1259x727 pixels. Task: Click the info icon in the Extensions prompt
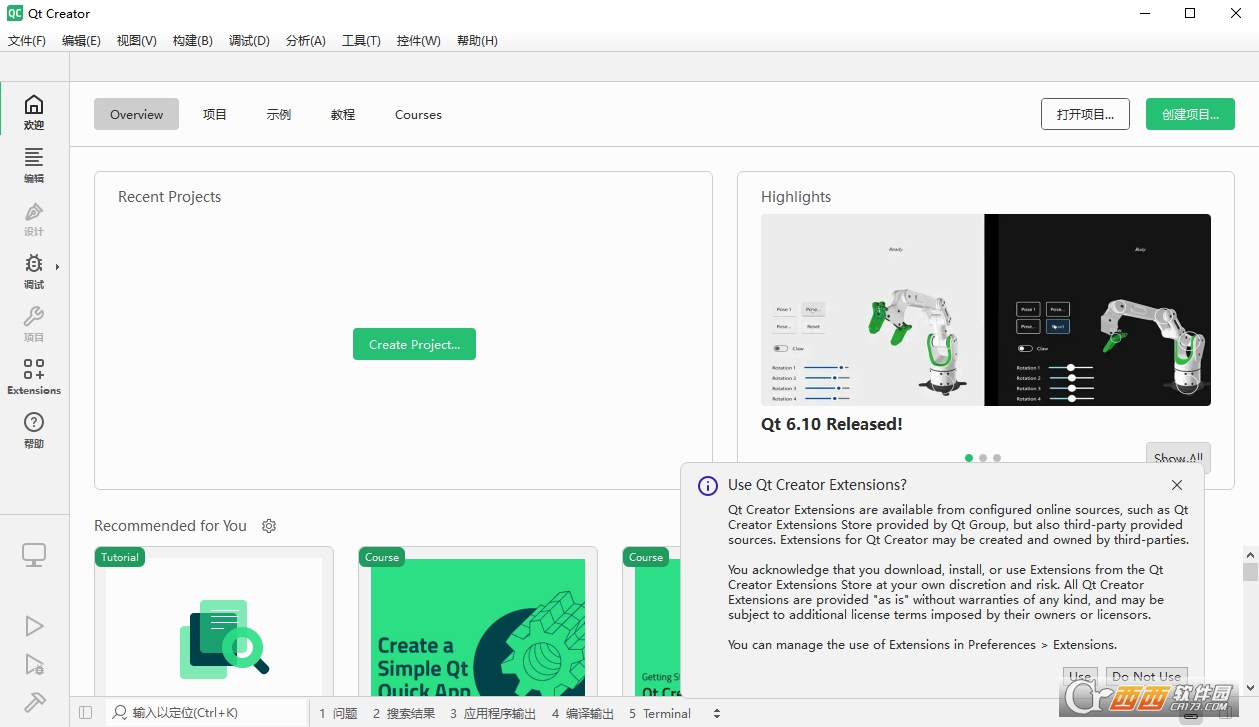tap(708, 486)
